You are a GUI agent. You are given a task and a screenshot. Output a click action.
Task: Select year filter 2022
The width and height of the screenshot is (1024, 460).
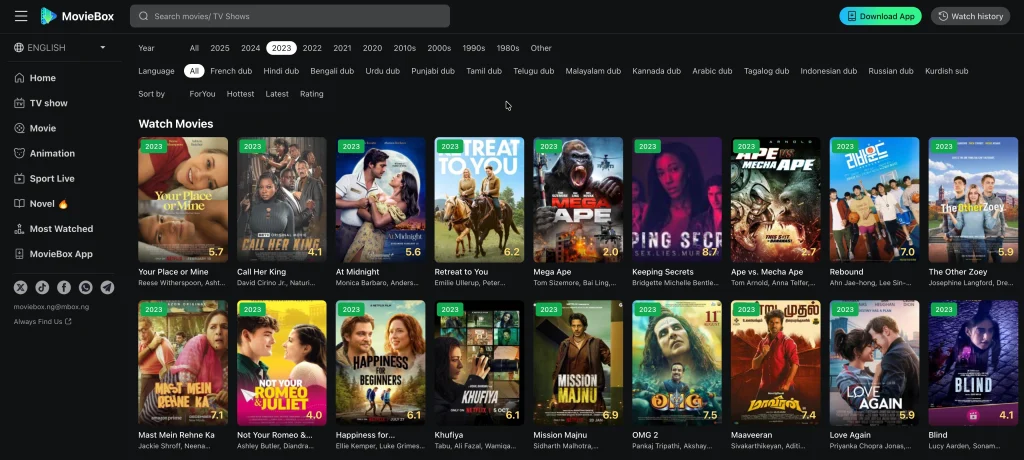[x=312, y=48]
